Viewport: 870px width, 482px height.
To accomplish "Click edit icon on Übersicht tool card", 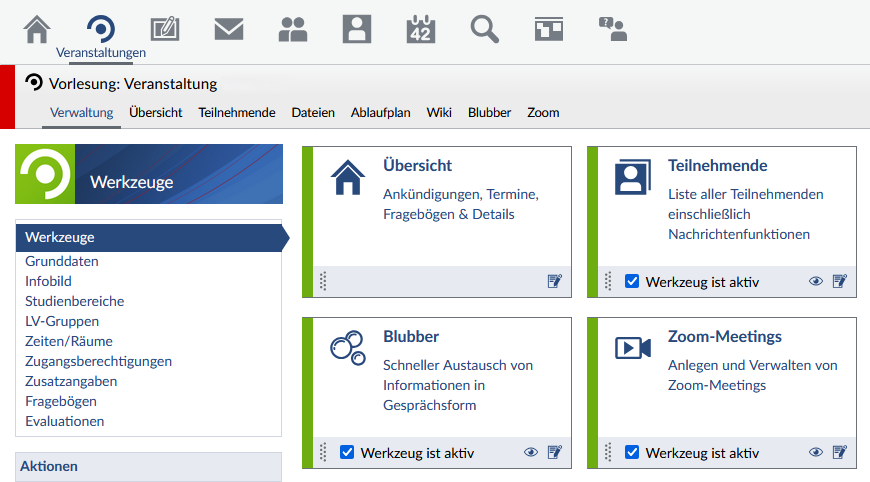I will 555,282.
